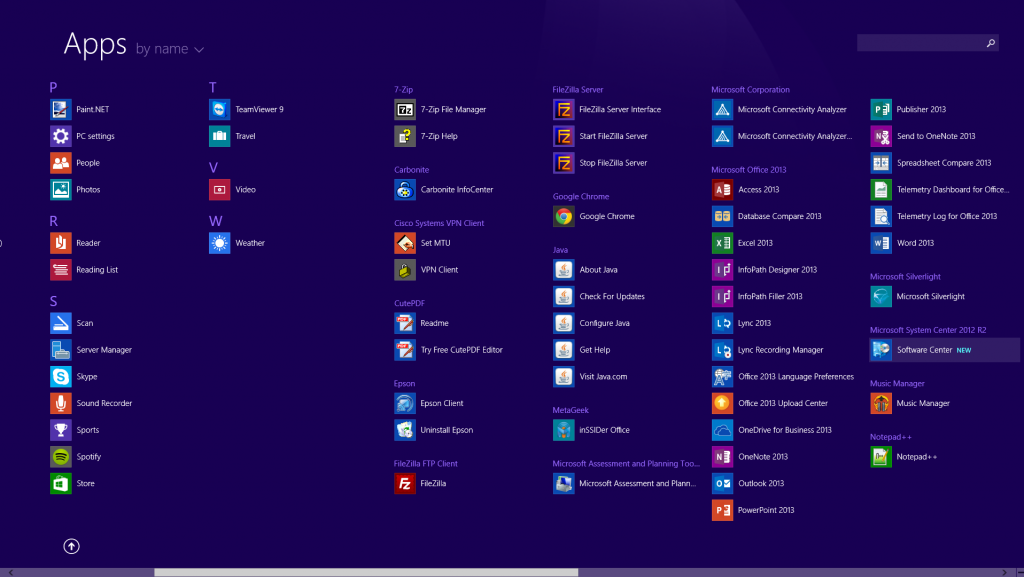The width and height of the screenshot is (1024, 577).
Task: Open the inSSIDer Office icon
Action: [564, 430]
